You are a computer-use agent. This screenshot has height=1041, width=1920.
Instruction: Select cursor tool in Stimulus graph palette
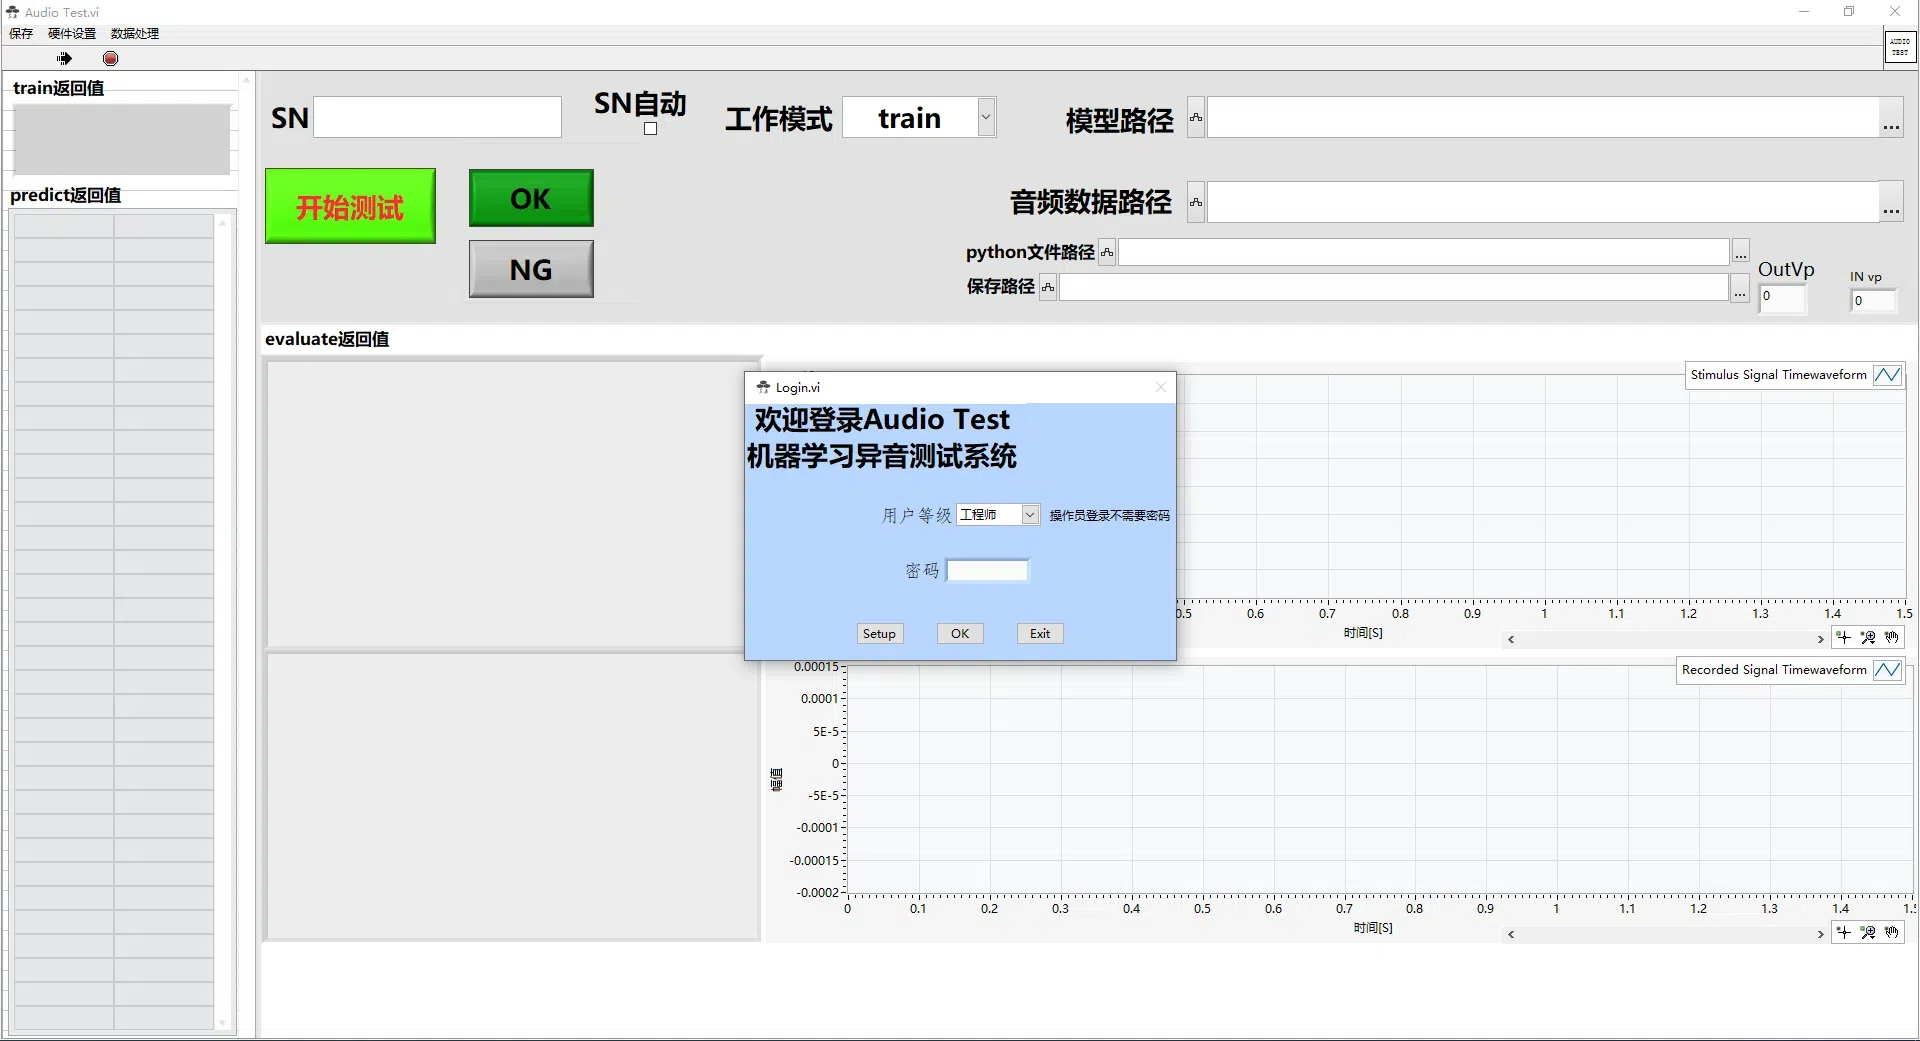1844,638
